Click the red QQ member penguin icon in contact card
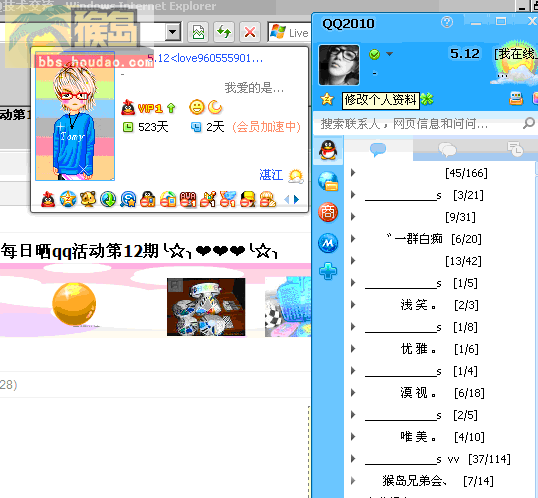538x498 pixels. tap(48, 199)
